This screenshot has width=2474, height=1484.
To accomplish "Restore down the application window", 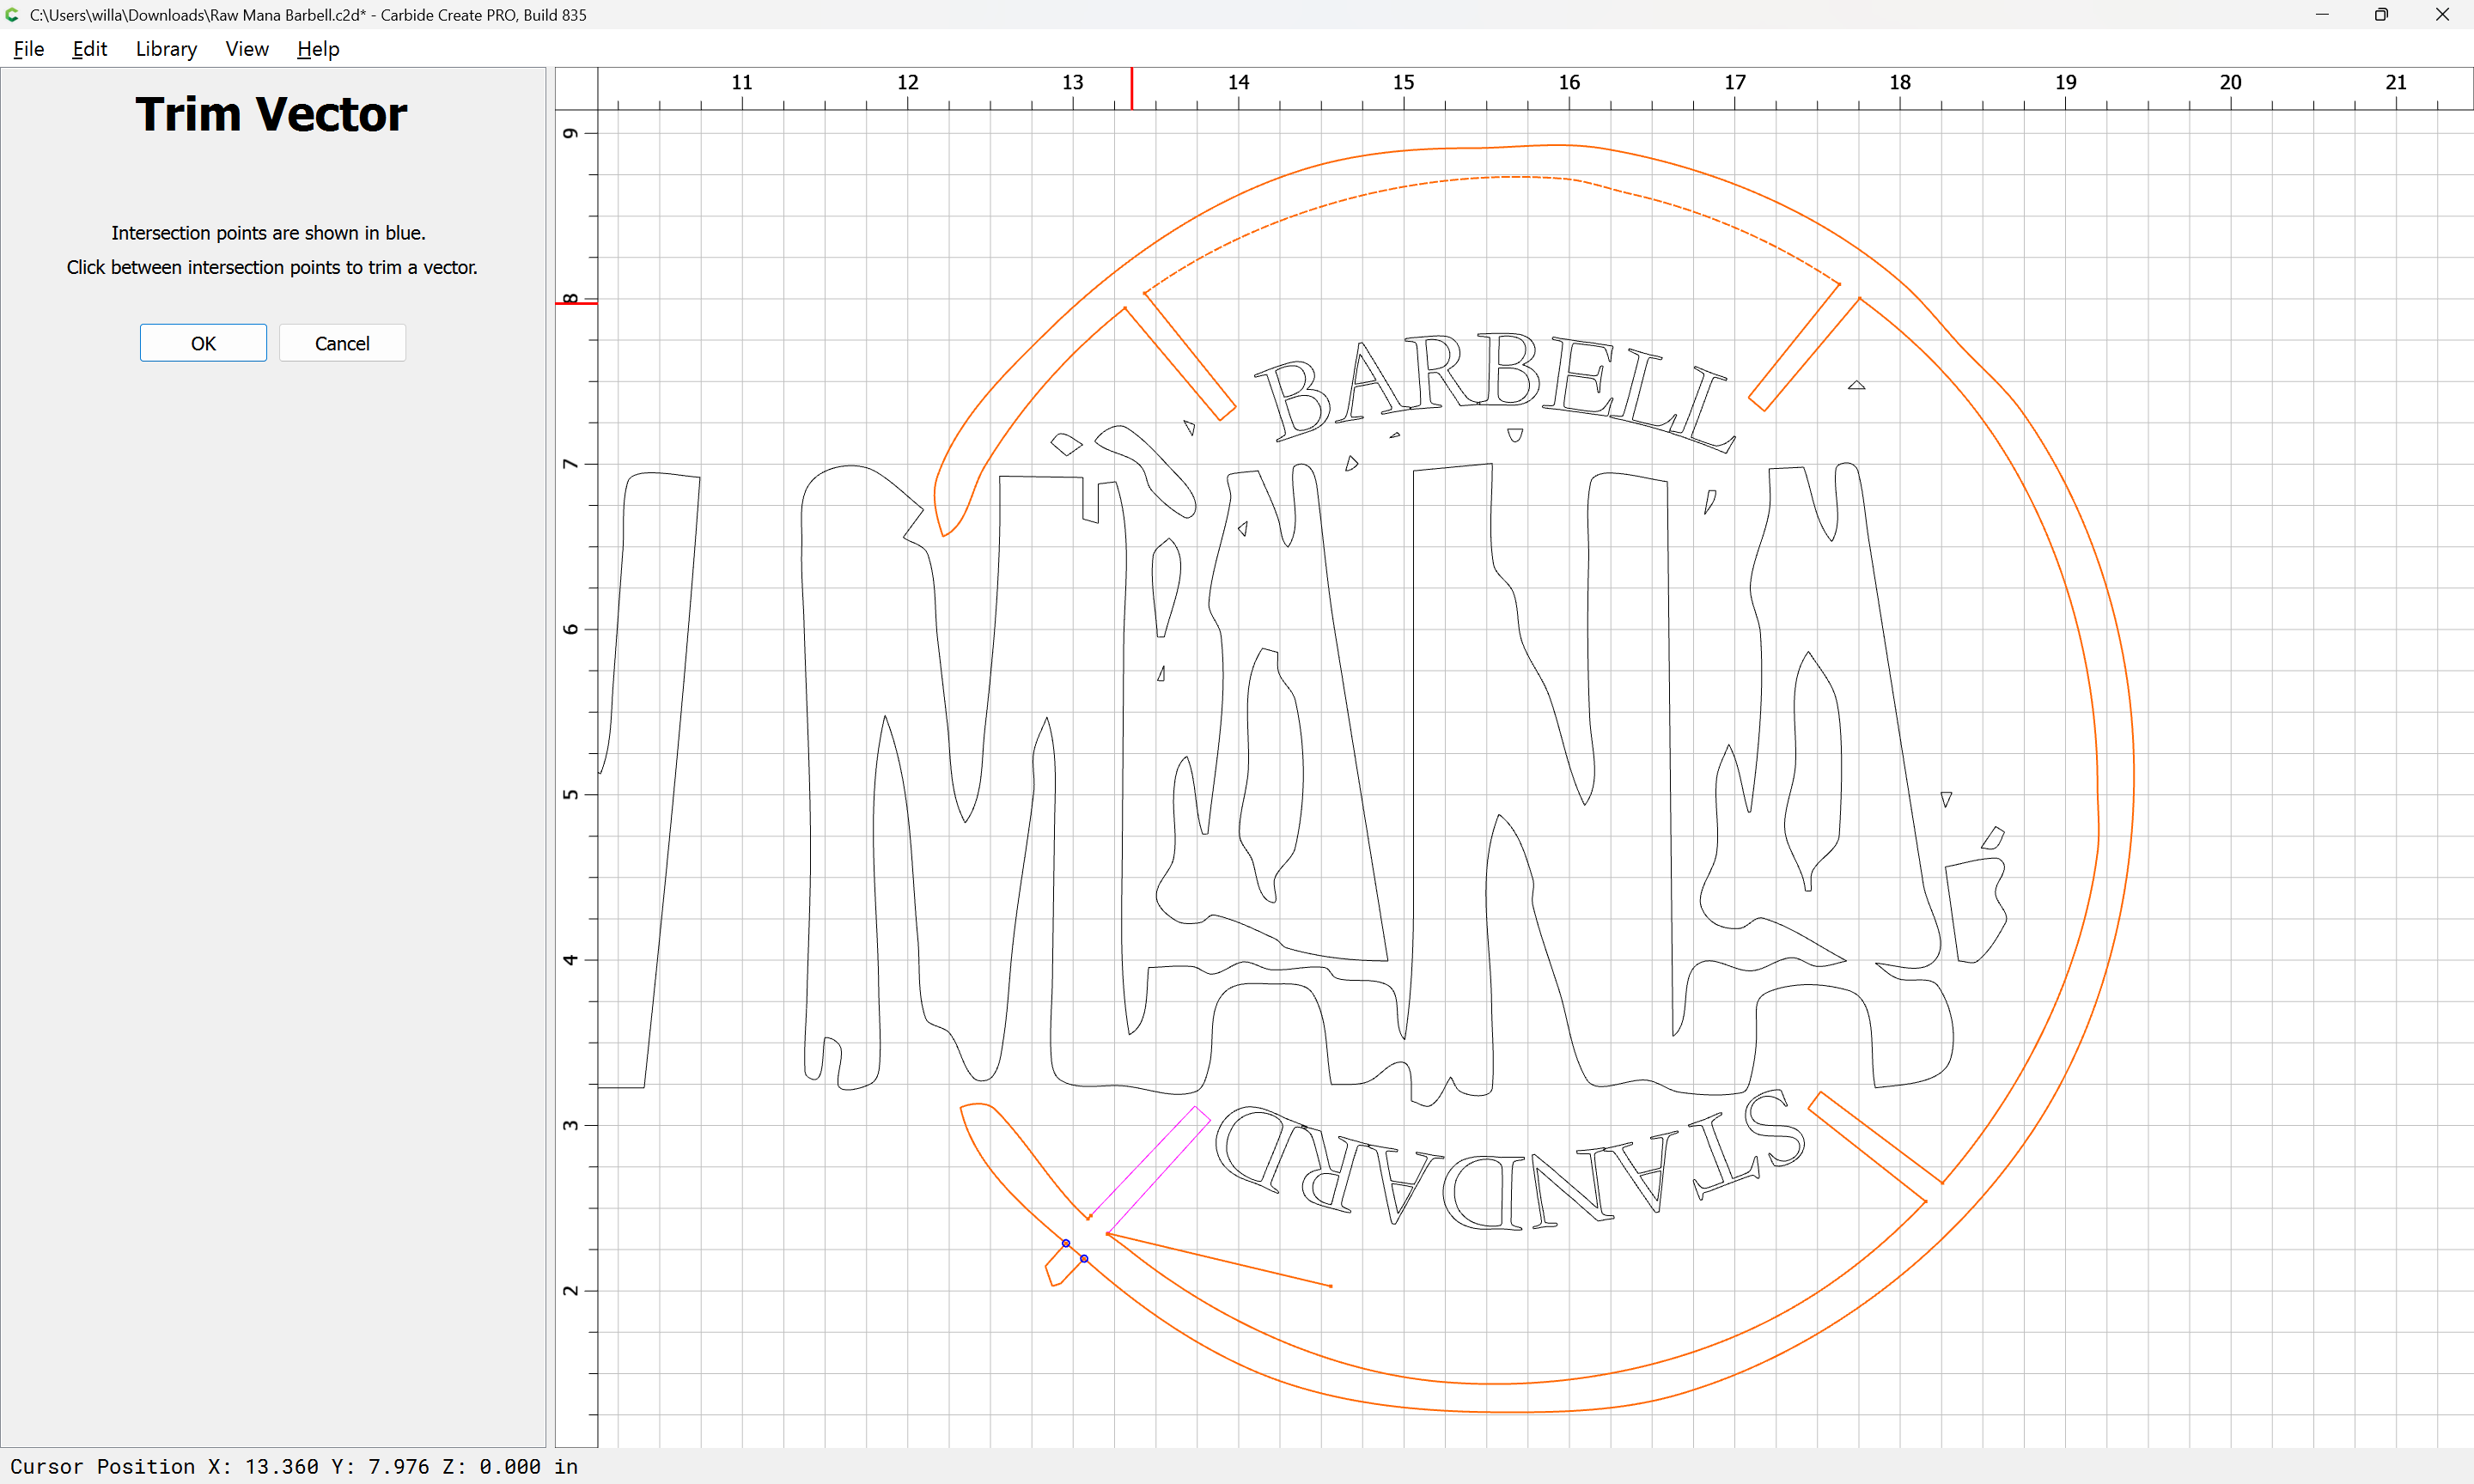I will point(2381,15).
